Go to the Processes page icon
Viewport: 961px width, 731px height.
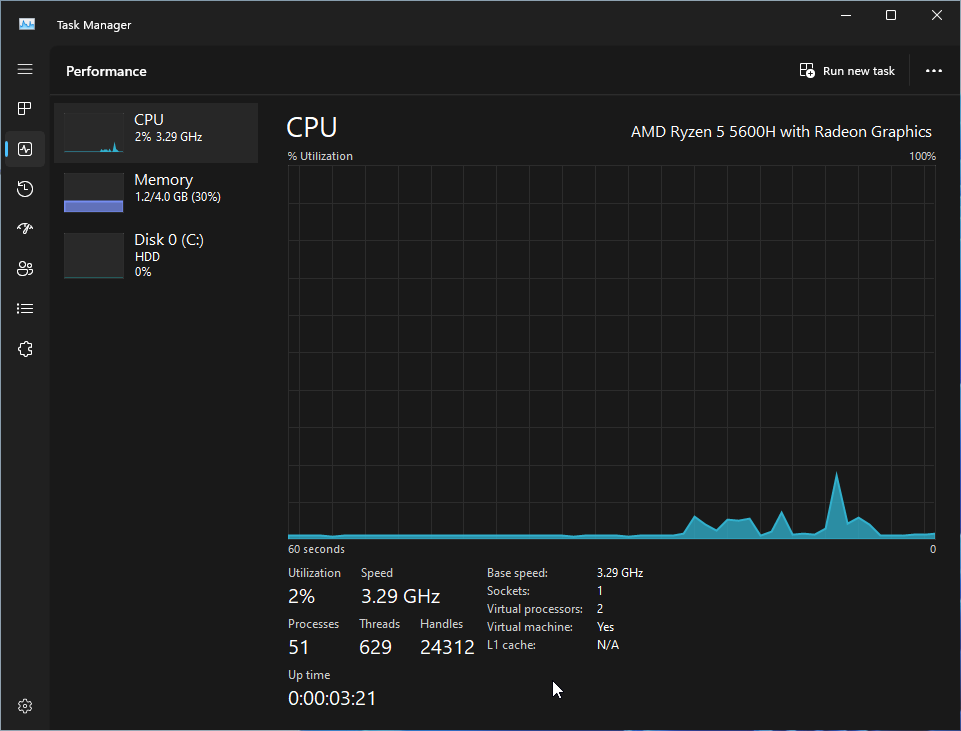click(25, 109)
